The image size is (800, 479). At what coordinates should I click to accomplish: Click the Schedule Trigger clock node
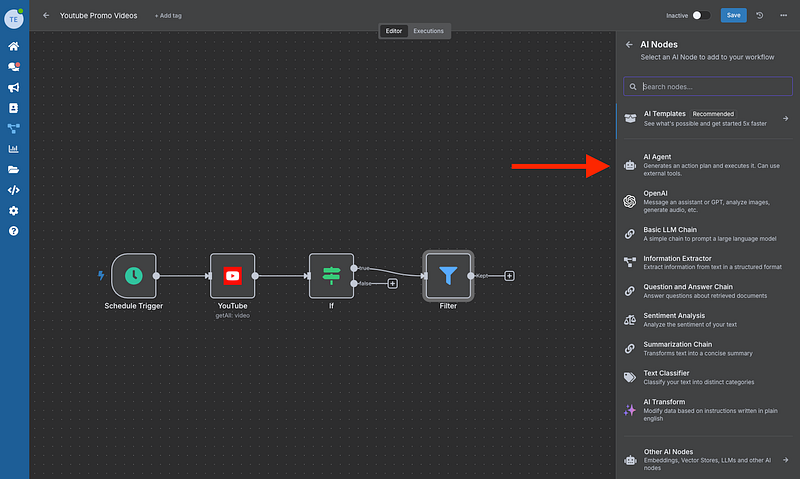[x=133, y=275]
